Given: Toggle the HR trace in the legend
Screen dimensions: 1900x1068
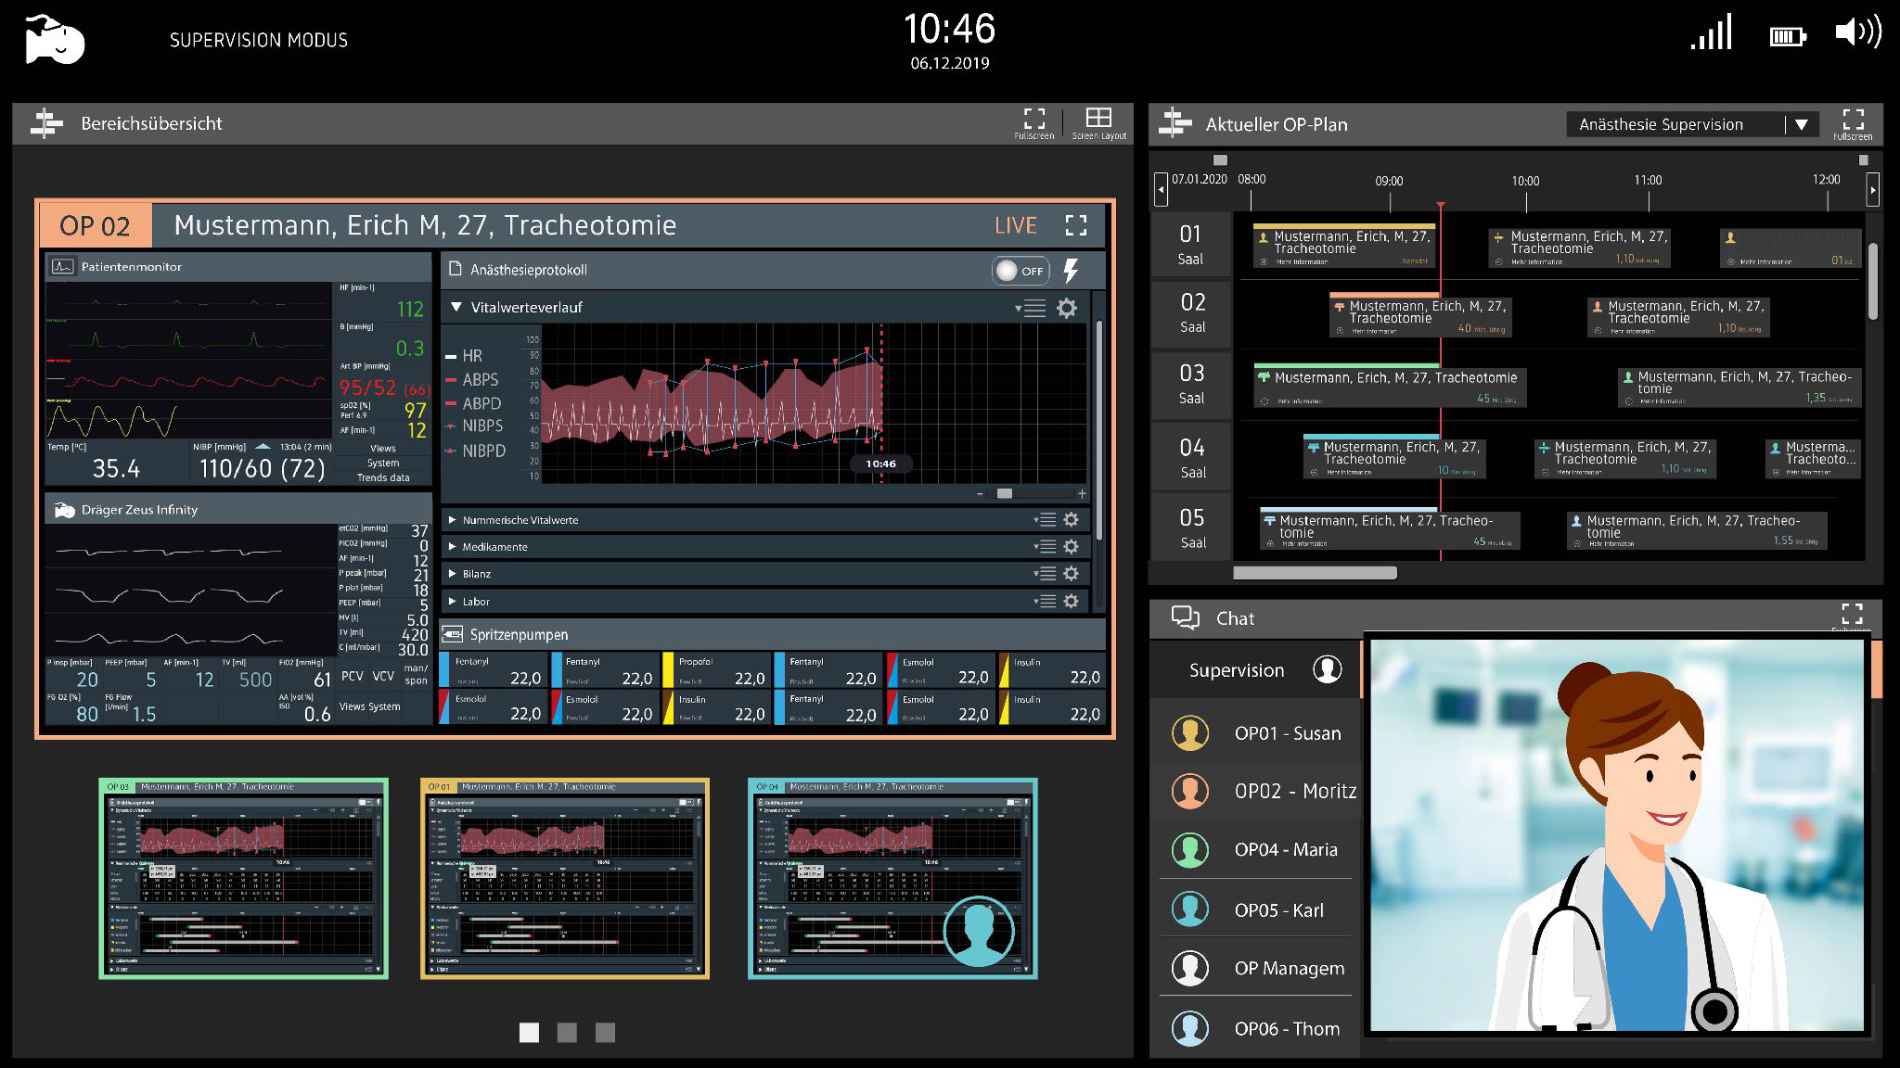Looking at the screenshot, I should coord(464,356).
